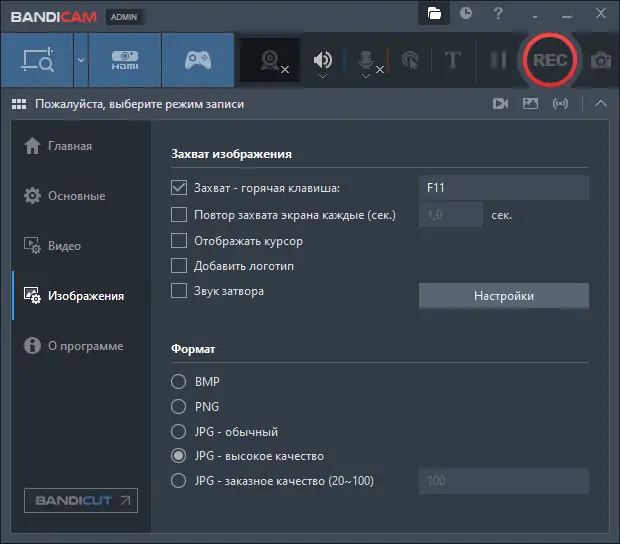Start recording with the REC button
The image size is (620, 544).
coord(550,60)
